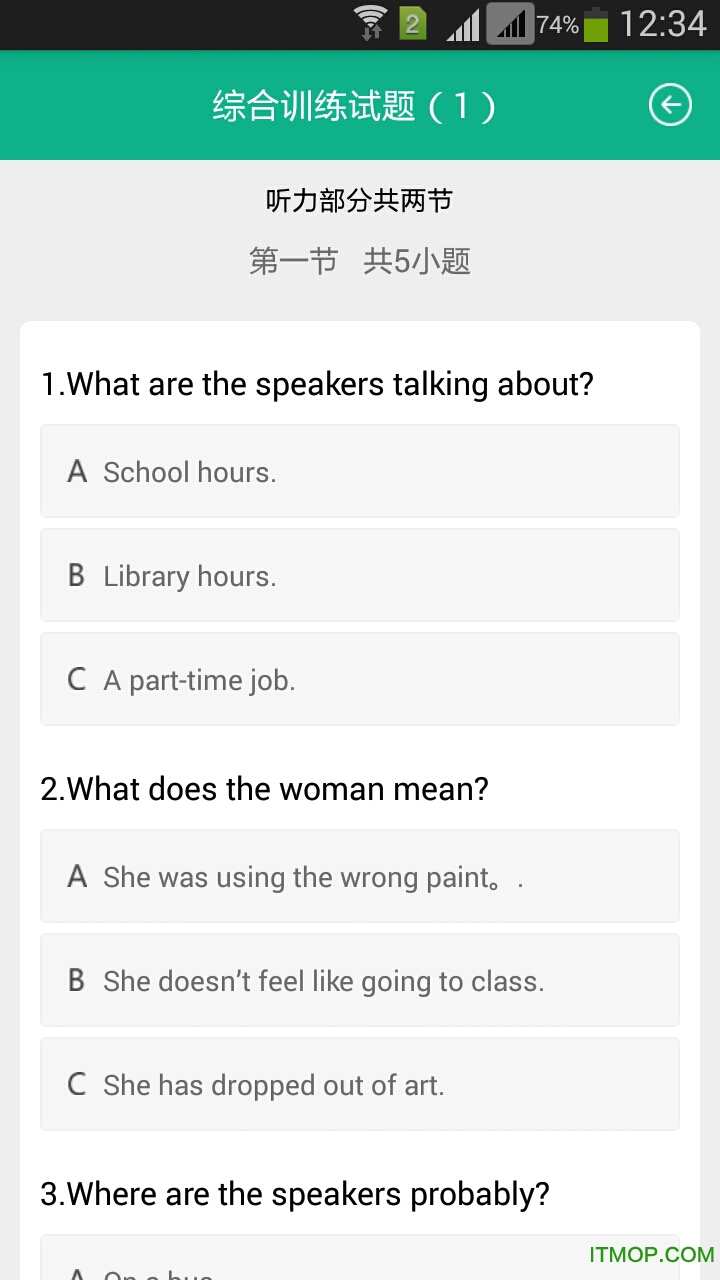Tap the Wi-Fi status icon

(370, 22)
